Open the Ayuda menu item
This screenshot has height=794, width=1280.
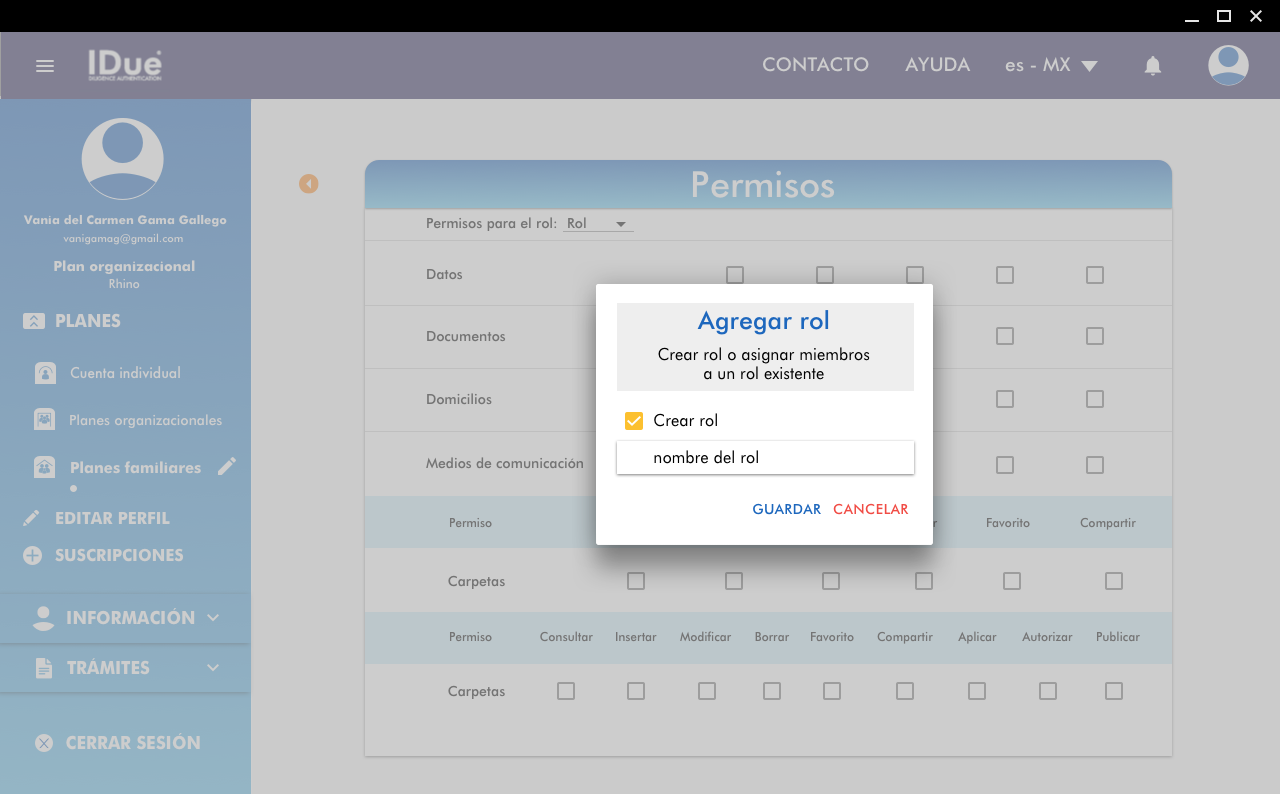[937, 65]
